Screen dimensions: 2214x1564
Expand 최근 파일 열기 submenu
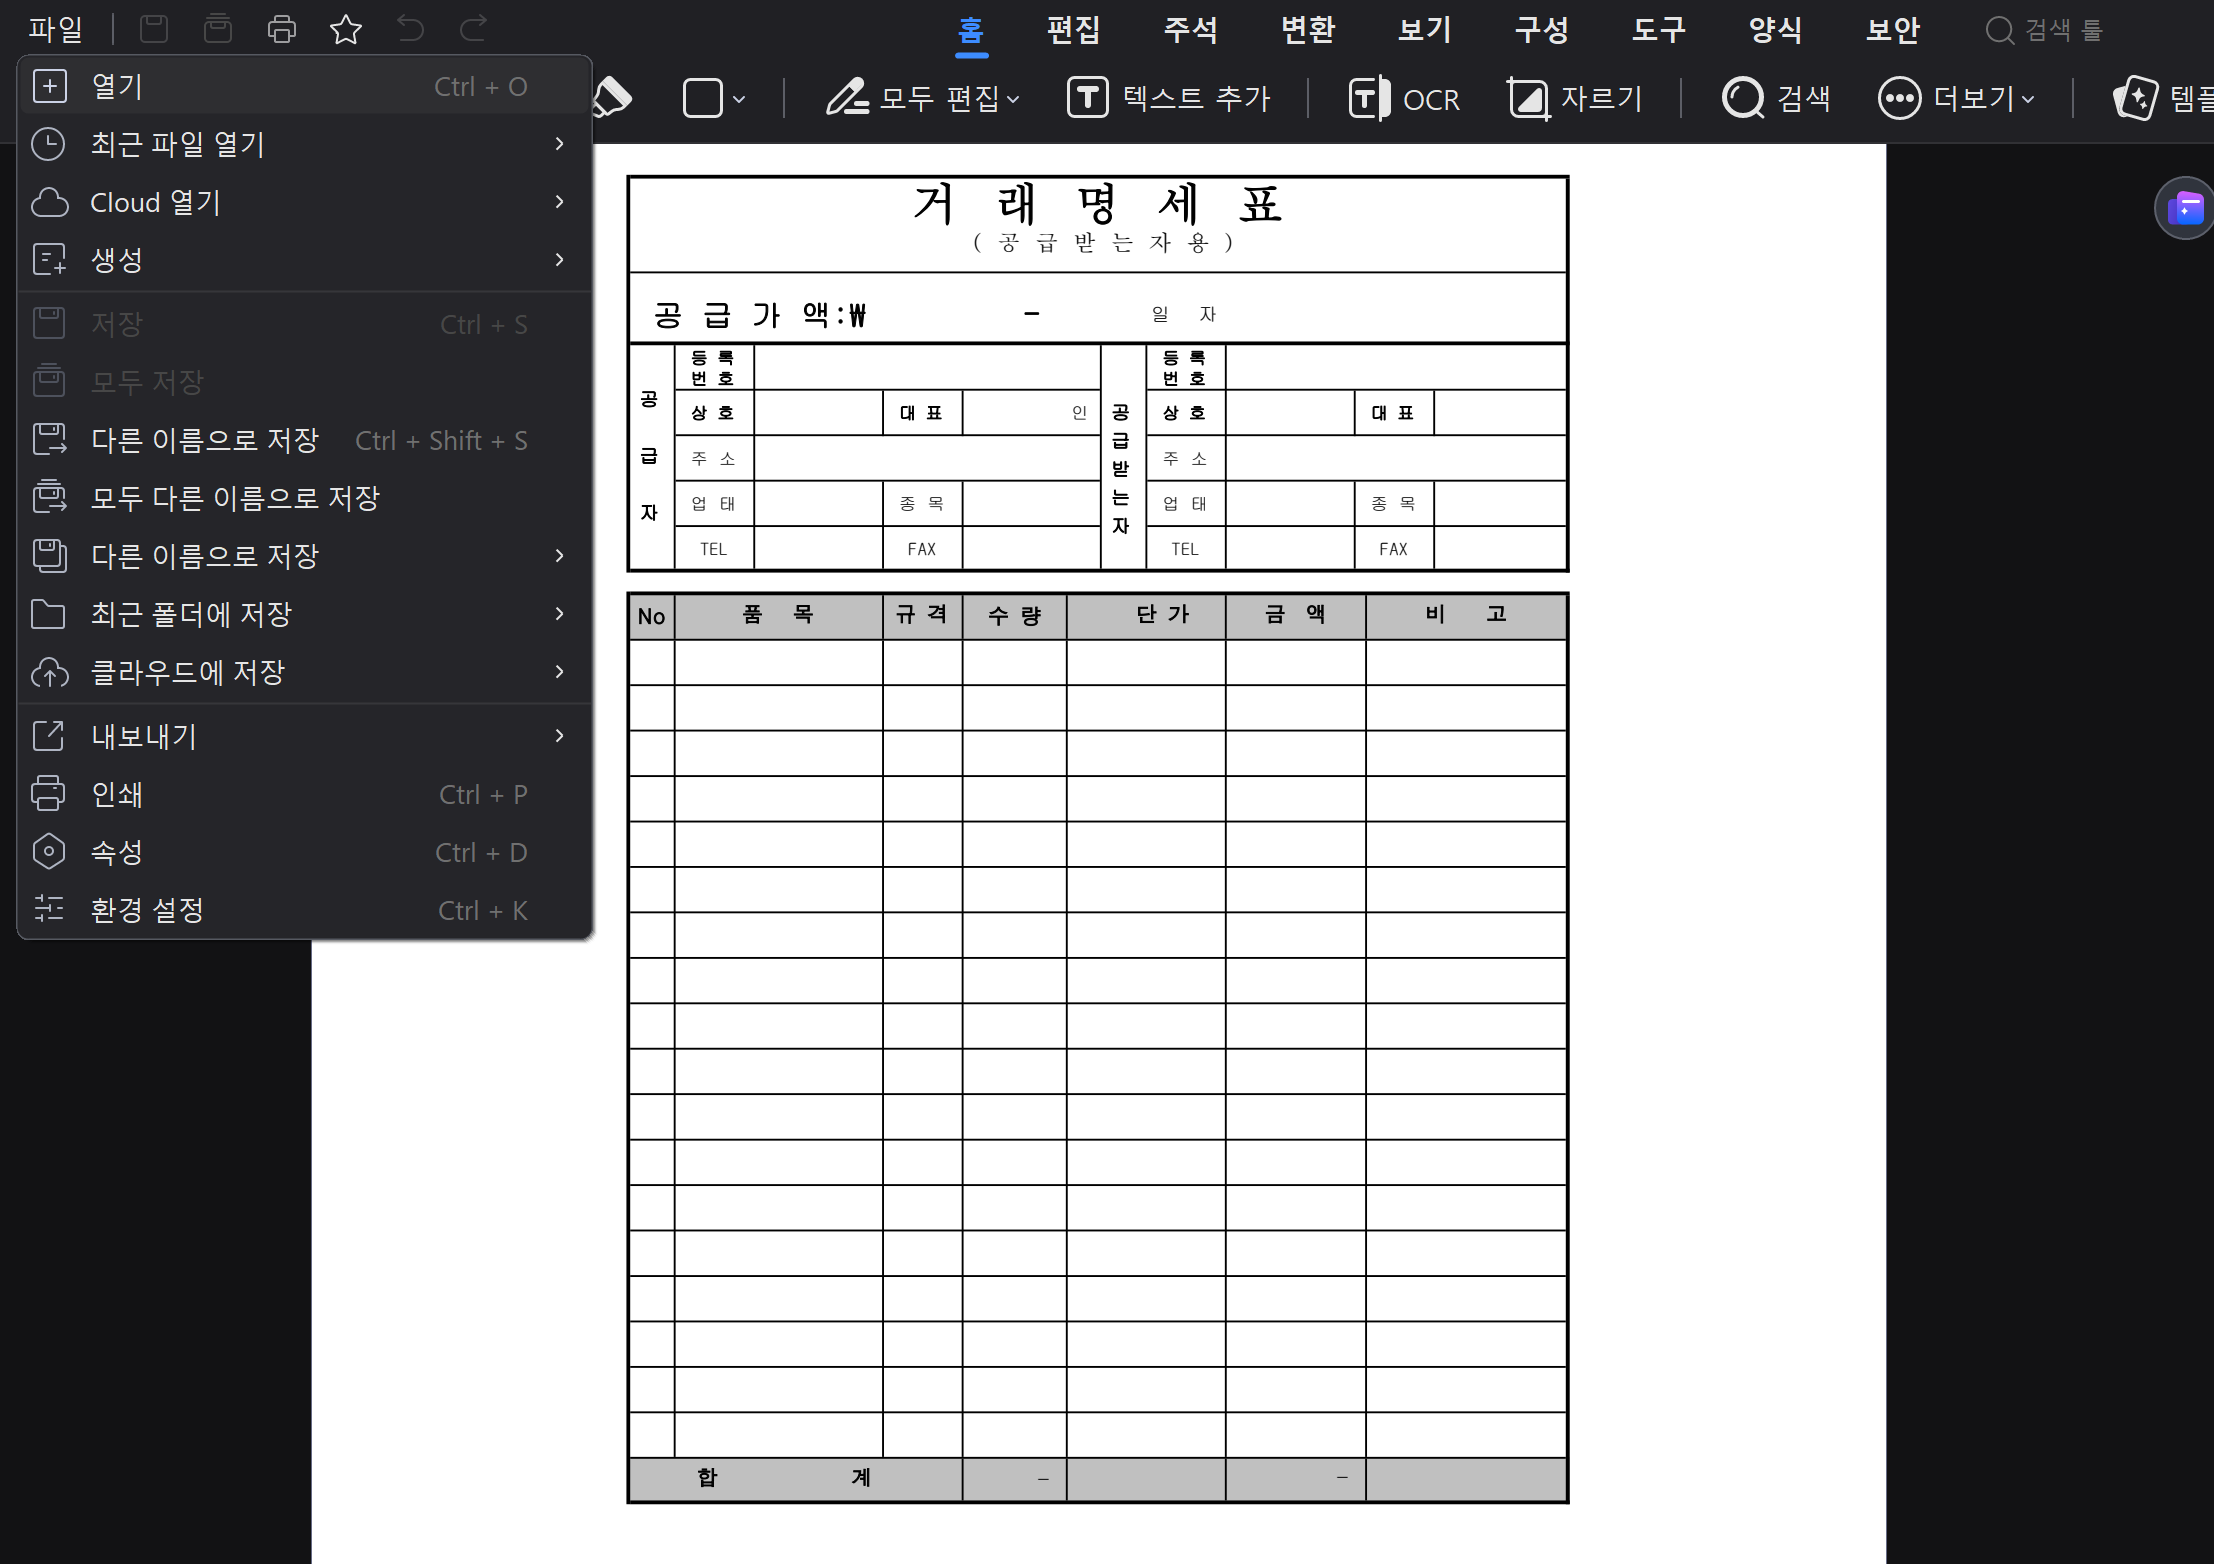tap(305, 144)
